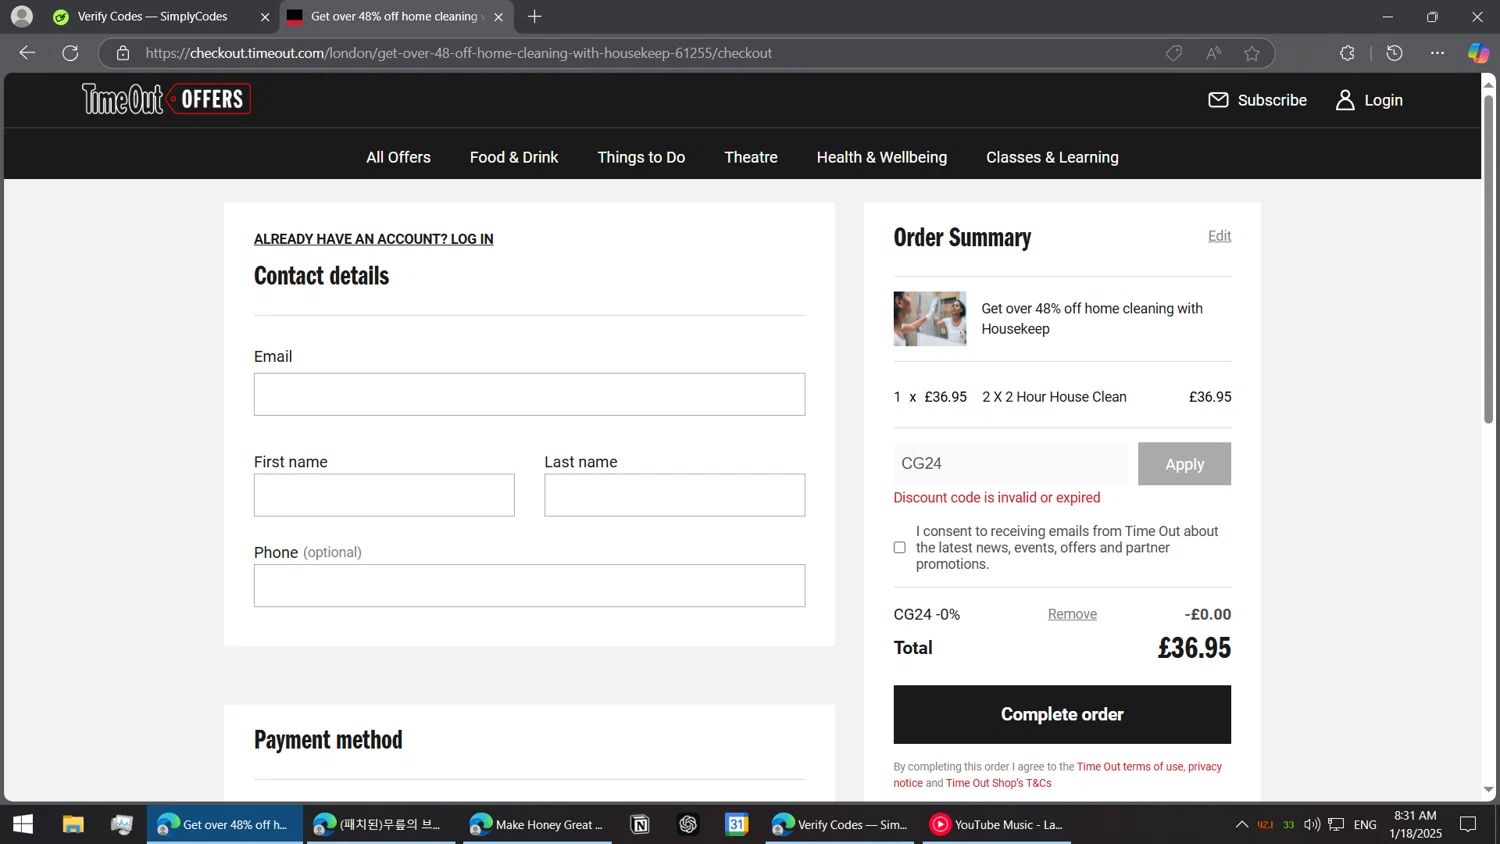Open the network icon in system tray

pos(1336,824)
